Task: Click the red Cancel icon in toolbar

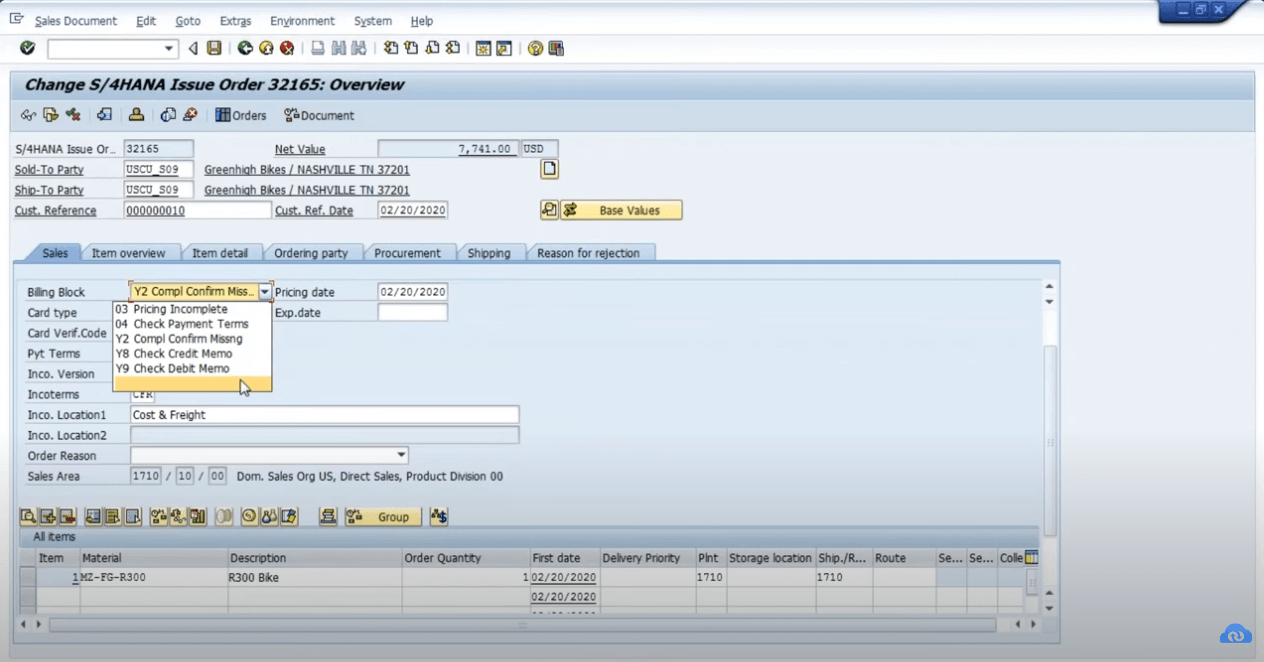Action: pos(287,48)
